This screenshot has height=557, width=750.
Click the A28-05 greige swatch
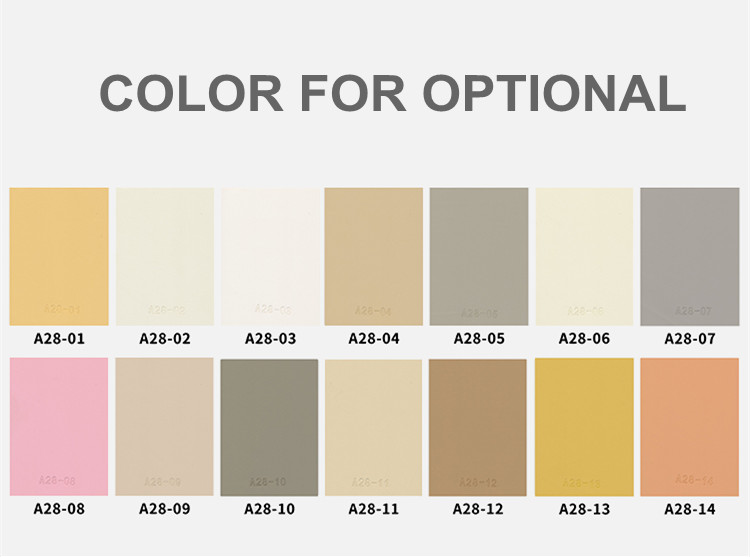(x=479, y=256)
